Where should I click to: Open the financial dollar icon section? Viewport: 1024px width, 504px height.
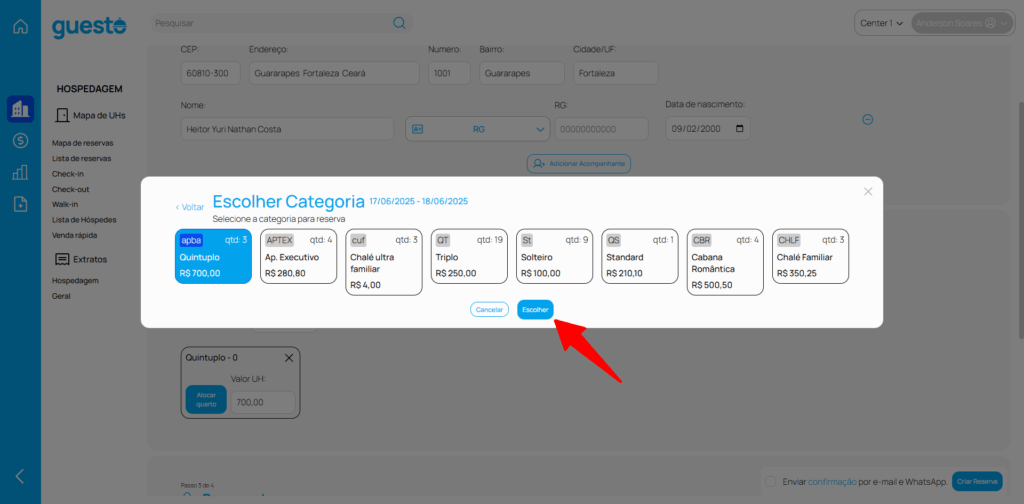20,140
